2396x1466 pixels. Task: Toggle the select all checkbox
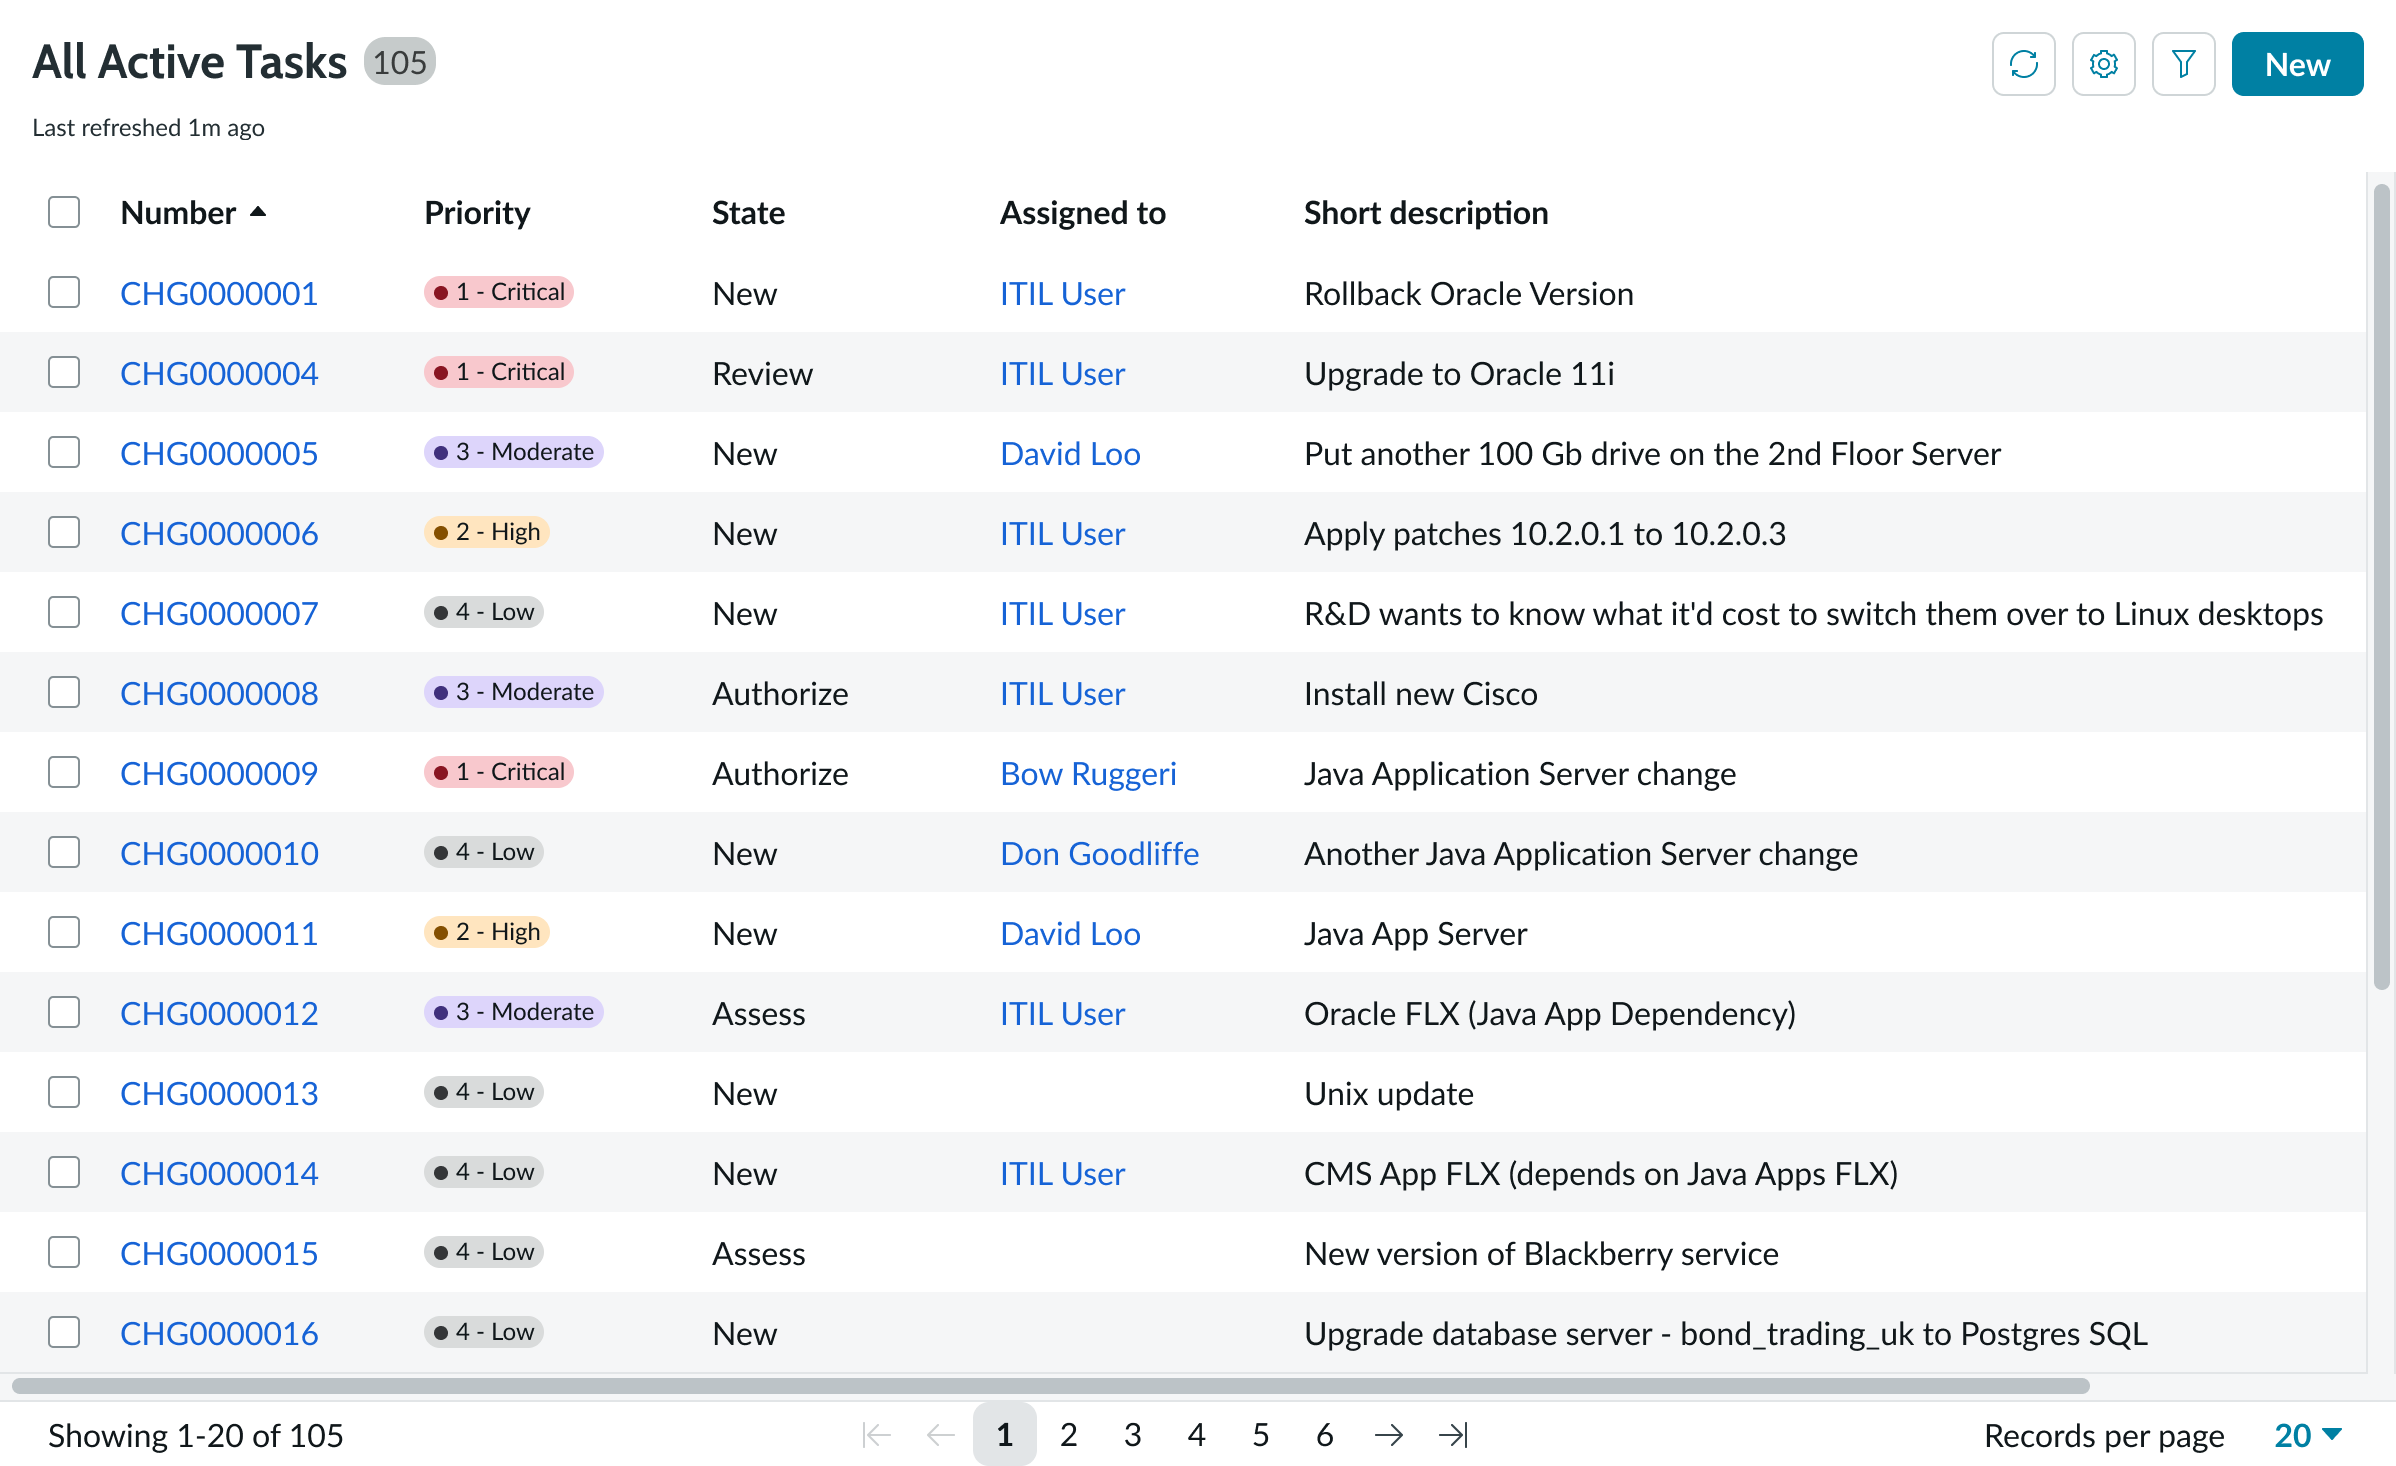click(64, 212)
